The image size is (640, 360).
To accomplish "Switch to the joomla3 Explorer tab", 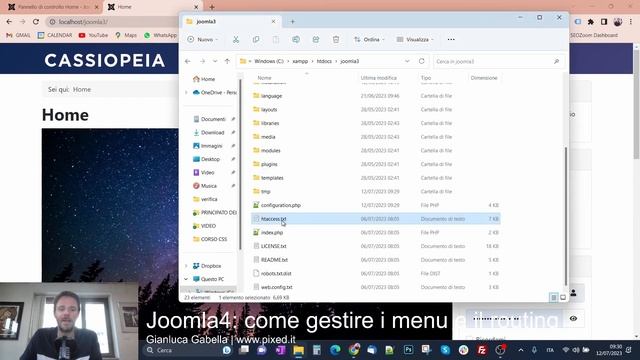I will coord(231,22).
